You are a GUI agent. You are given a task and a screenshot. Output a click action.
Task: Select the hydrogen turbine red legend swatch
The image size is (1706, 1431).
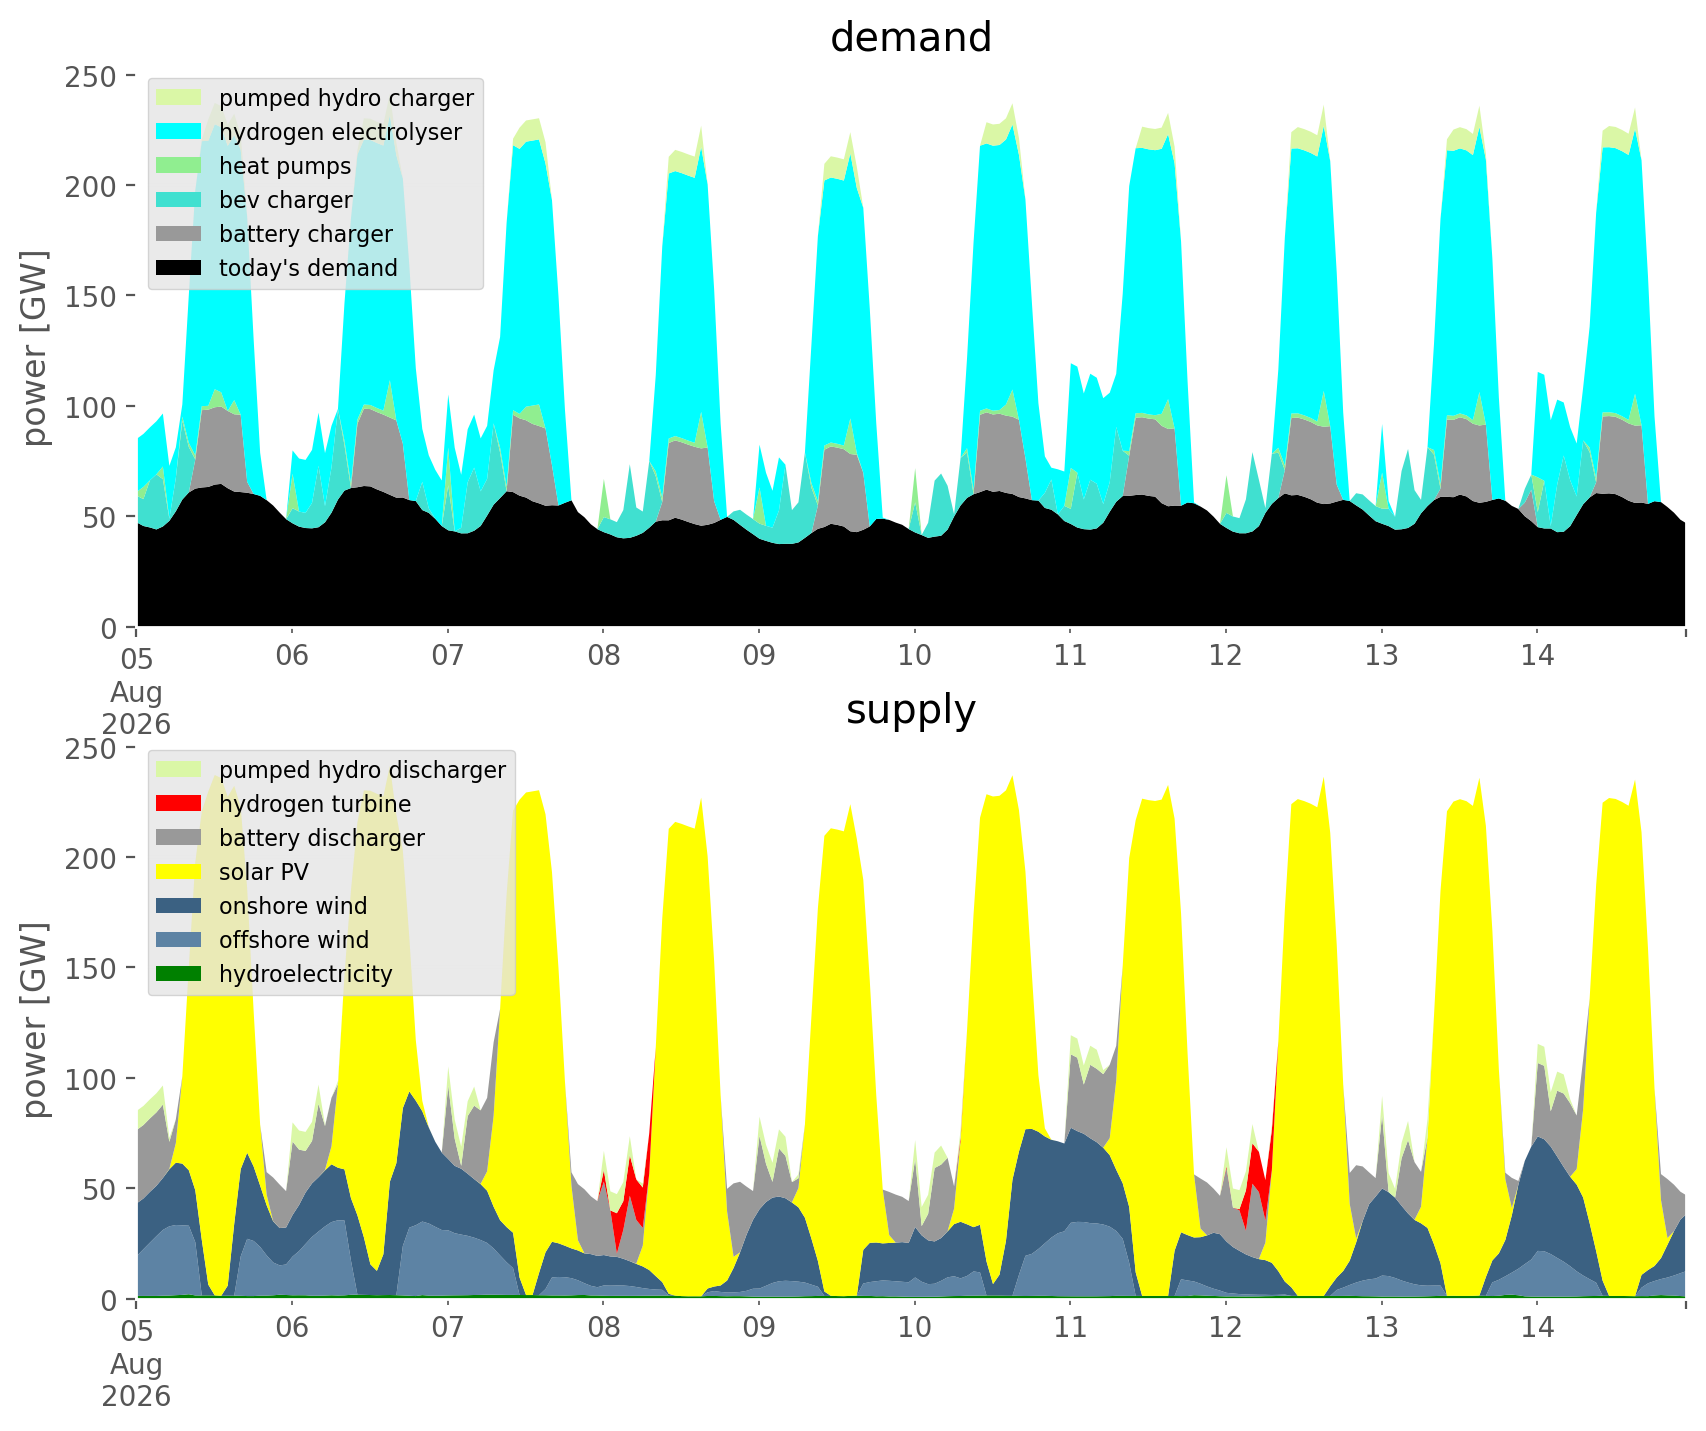(180, 803)
